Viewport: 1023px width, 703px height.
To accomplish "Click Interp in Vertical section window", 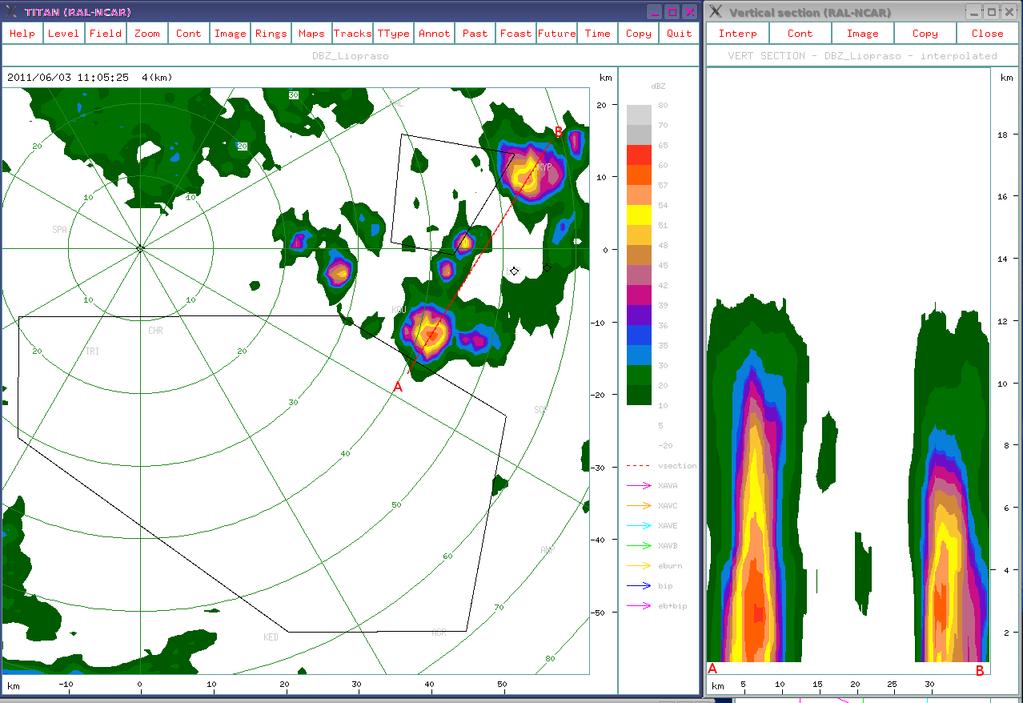I will click(738, 33).
